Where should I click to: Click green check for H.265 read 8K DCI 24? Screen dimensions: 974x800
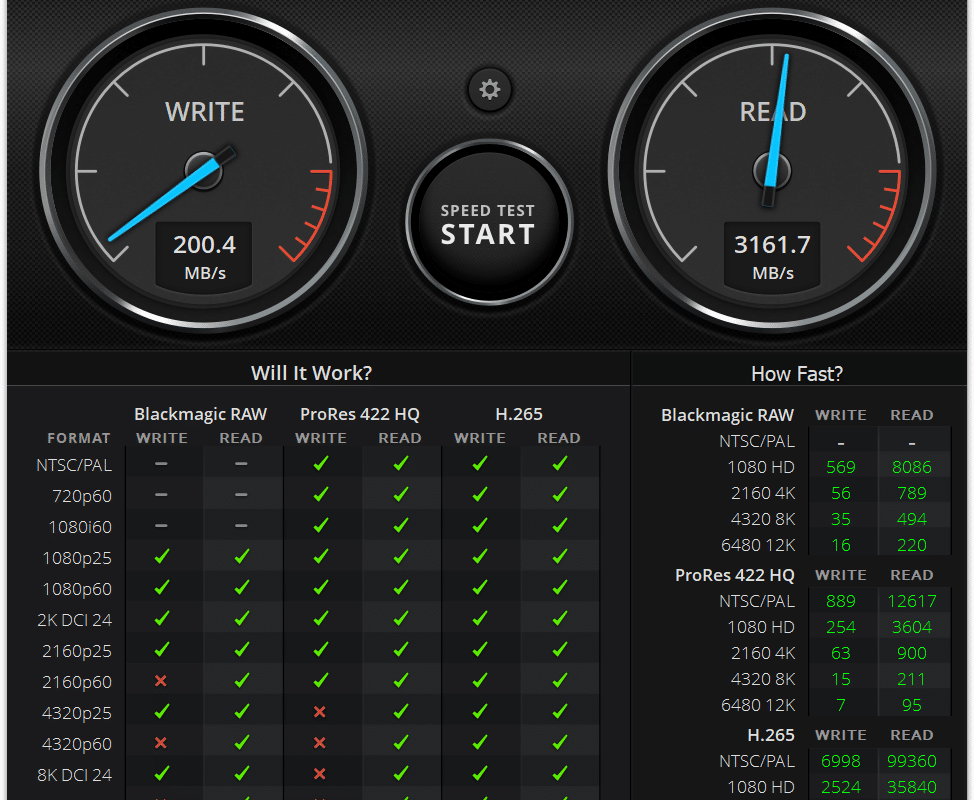click(x=560, y=774)
